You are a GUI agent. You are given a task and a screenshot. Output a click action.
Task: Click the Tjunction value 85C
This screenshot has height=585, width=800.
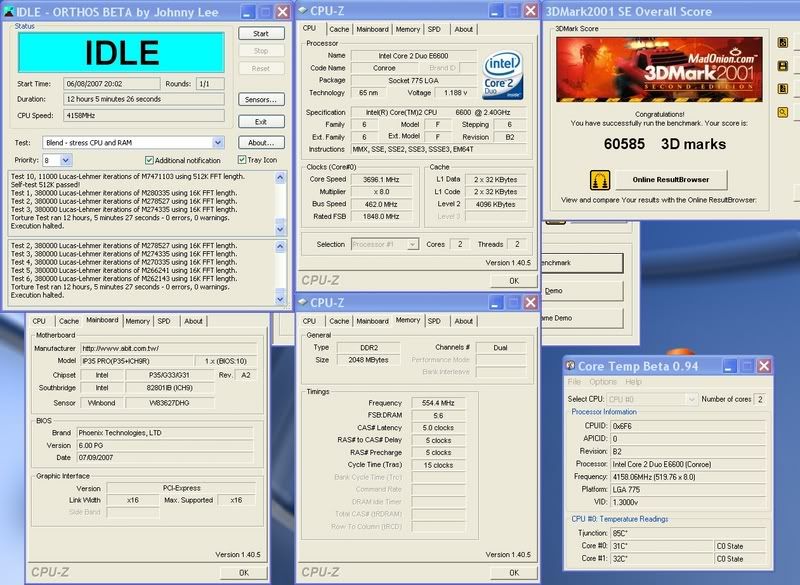688,533
